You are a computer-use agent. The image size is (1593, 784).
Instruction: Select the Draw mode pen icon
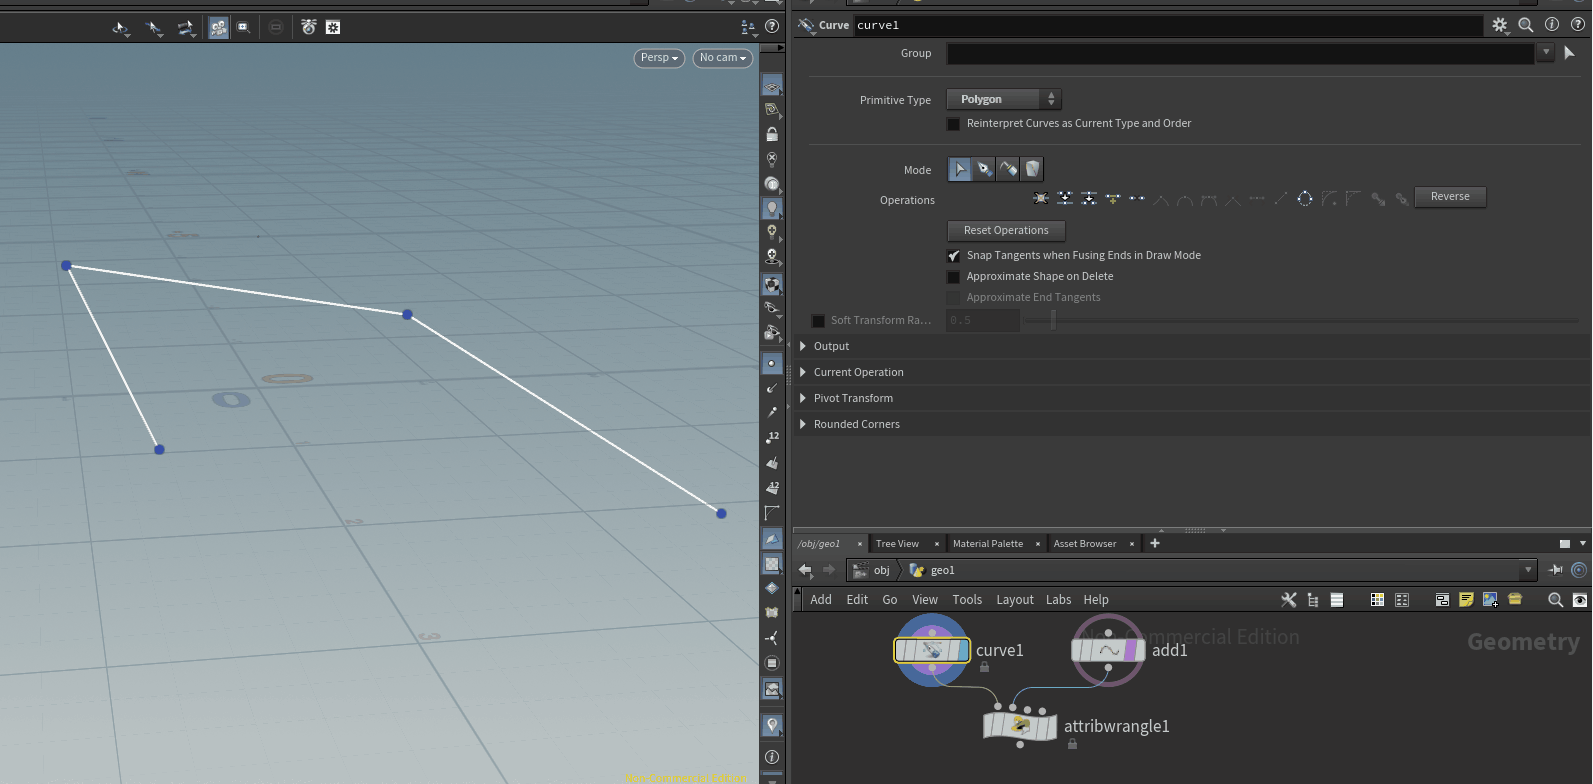(984, 169)
